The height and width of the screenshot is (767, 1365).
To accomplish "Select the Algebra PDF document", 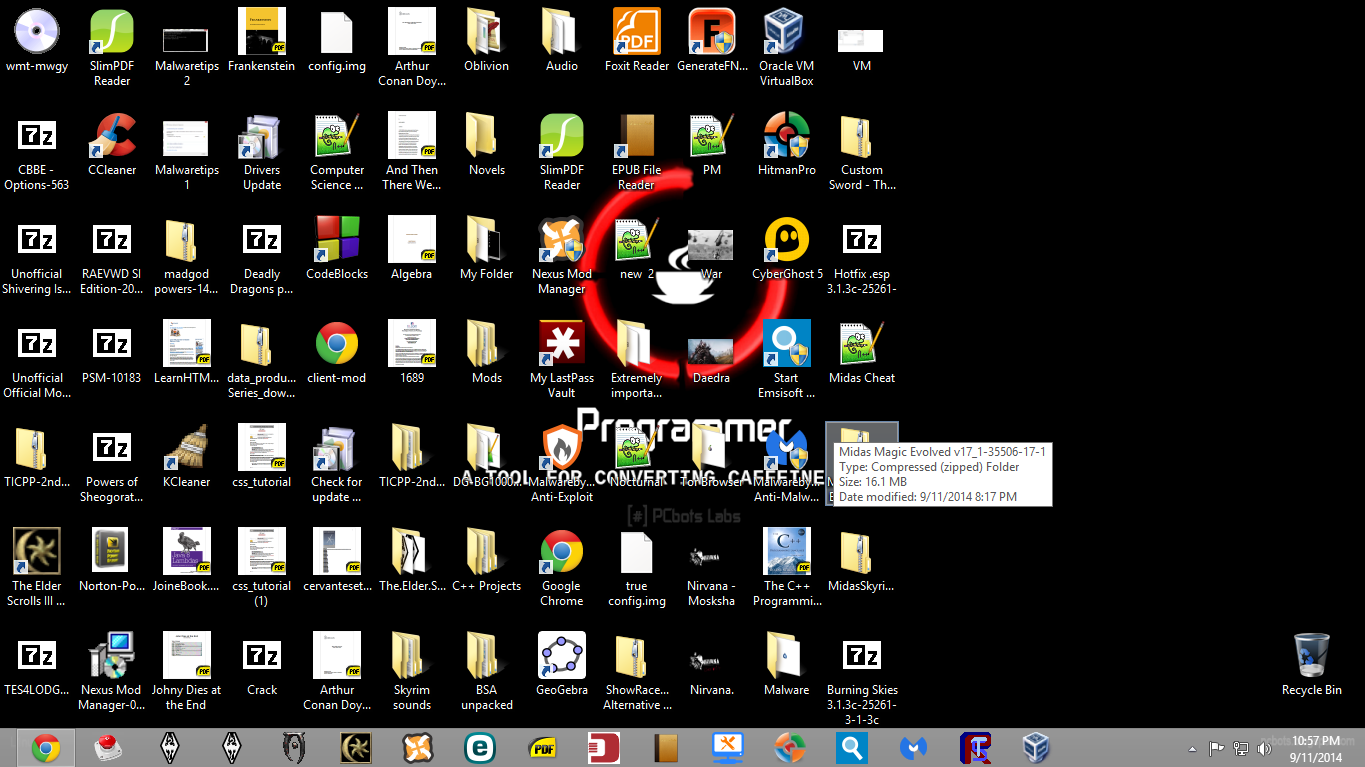I will (x=412, y=247).
